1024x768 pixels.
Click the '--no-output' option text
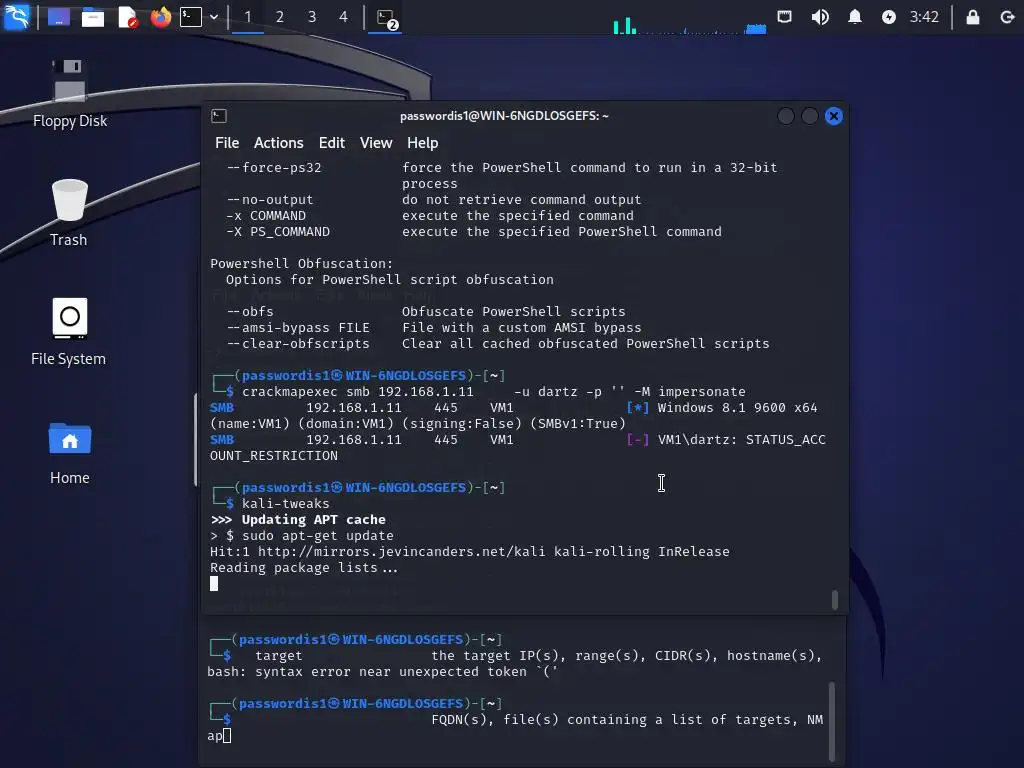(x=270, y=200)
